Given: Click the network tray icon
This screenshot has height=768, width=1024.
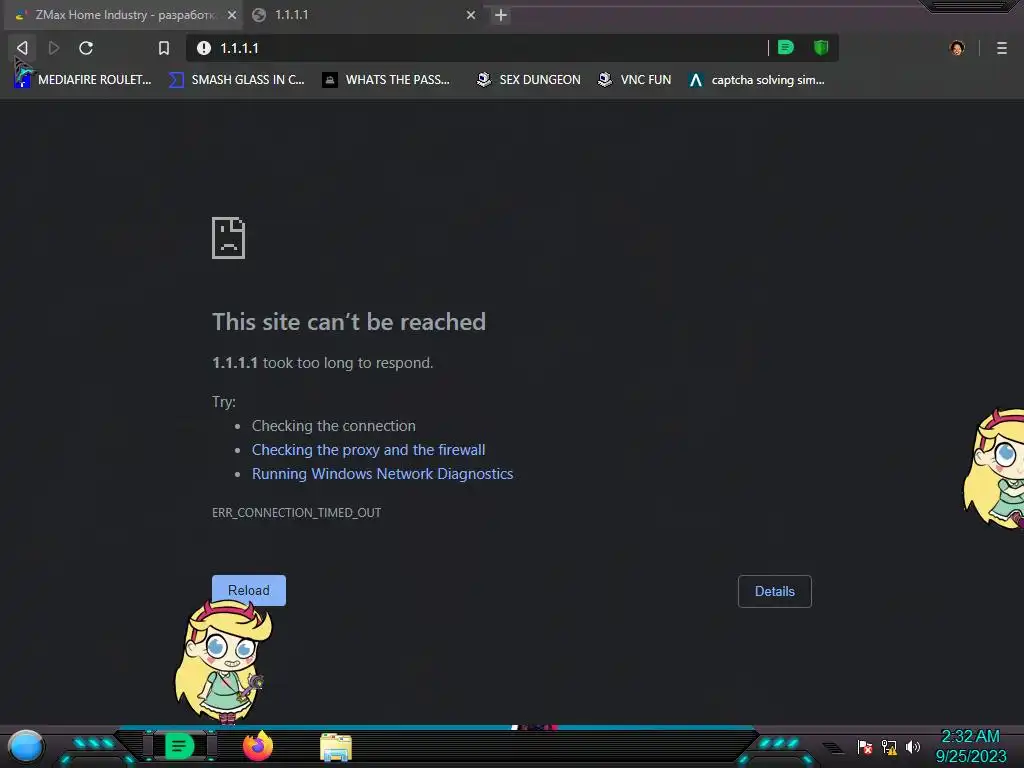Looking at the screenshot, I should click(889, 747).
